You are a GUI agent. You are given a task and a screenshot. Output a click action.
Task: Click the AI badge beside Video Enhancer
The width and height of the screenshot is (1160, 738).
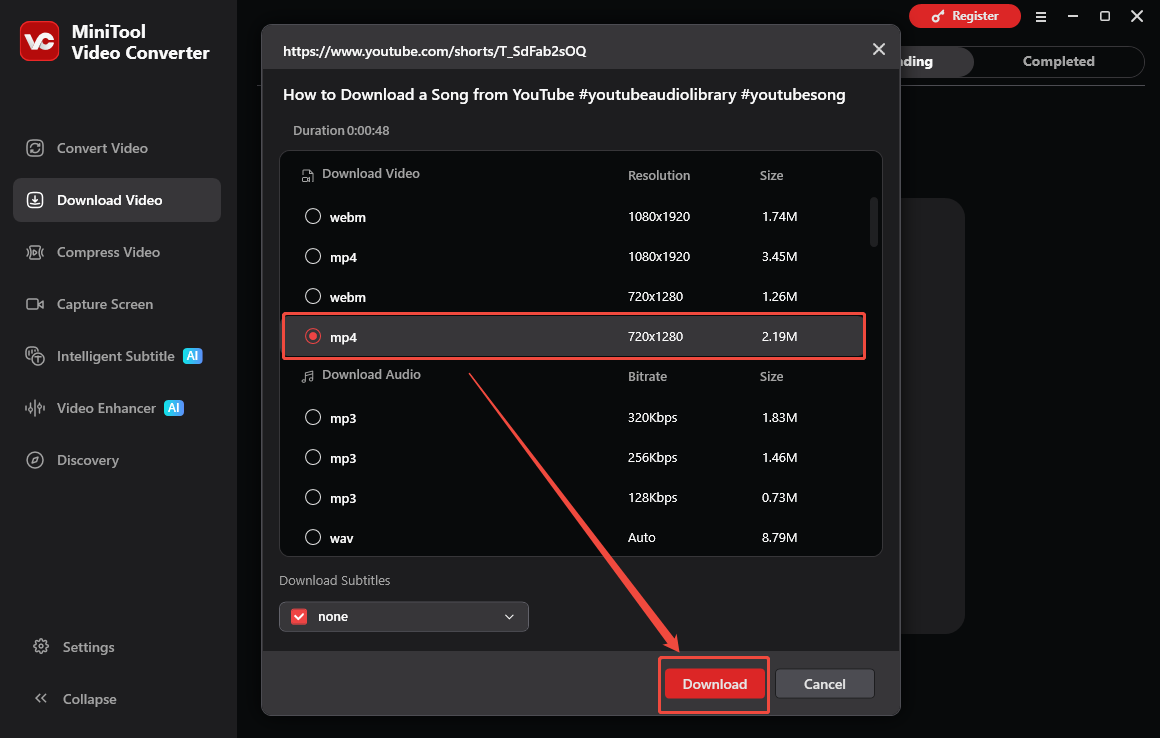pos(174,408)
